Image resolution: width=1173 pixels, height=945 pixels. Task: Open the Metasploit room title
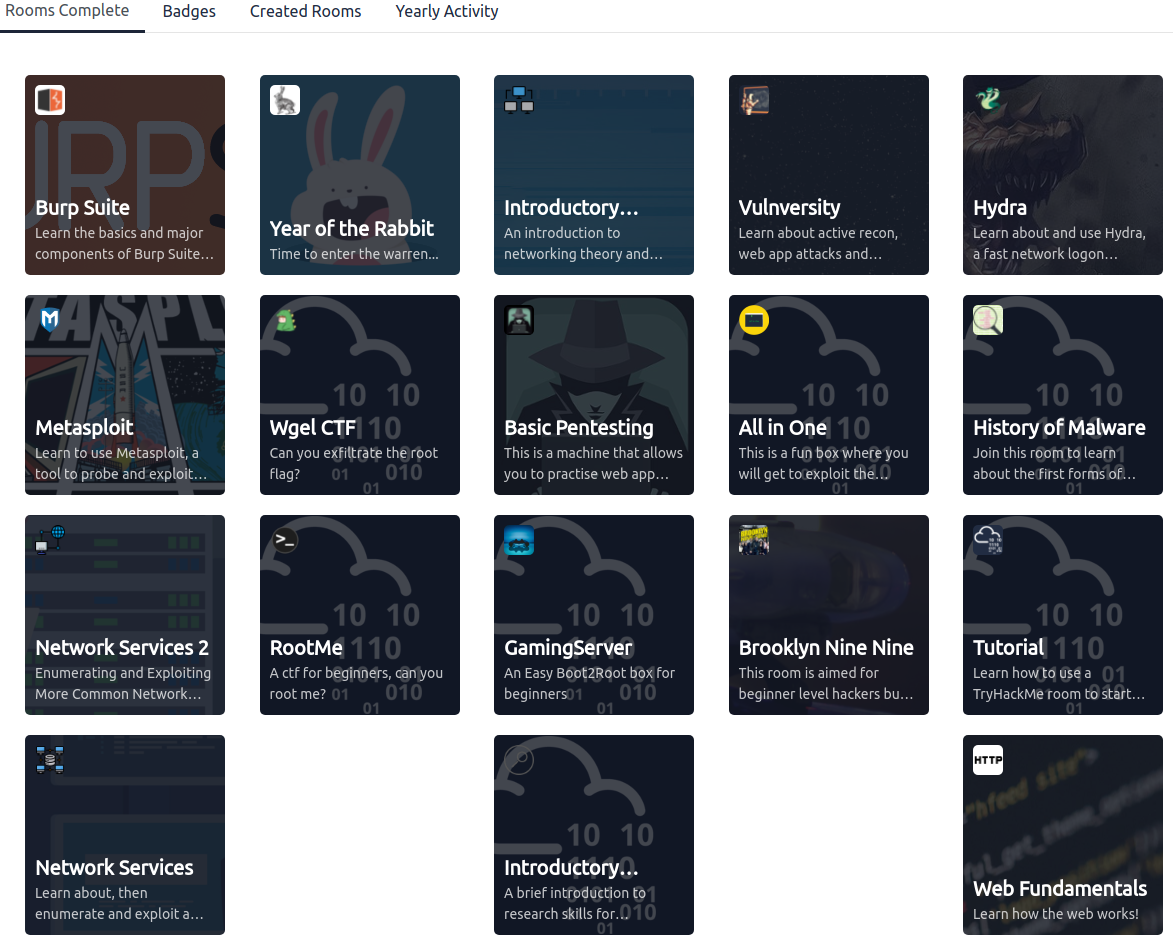click(x=85, y=427)
